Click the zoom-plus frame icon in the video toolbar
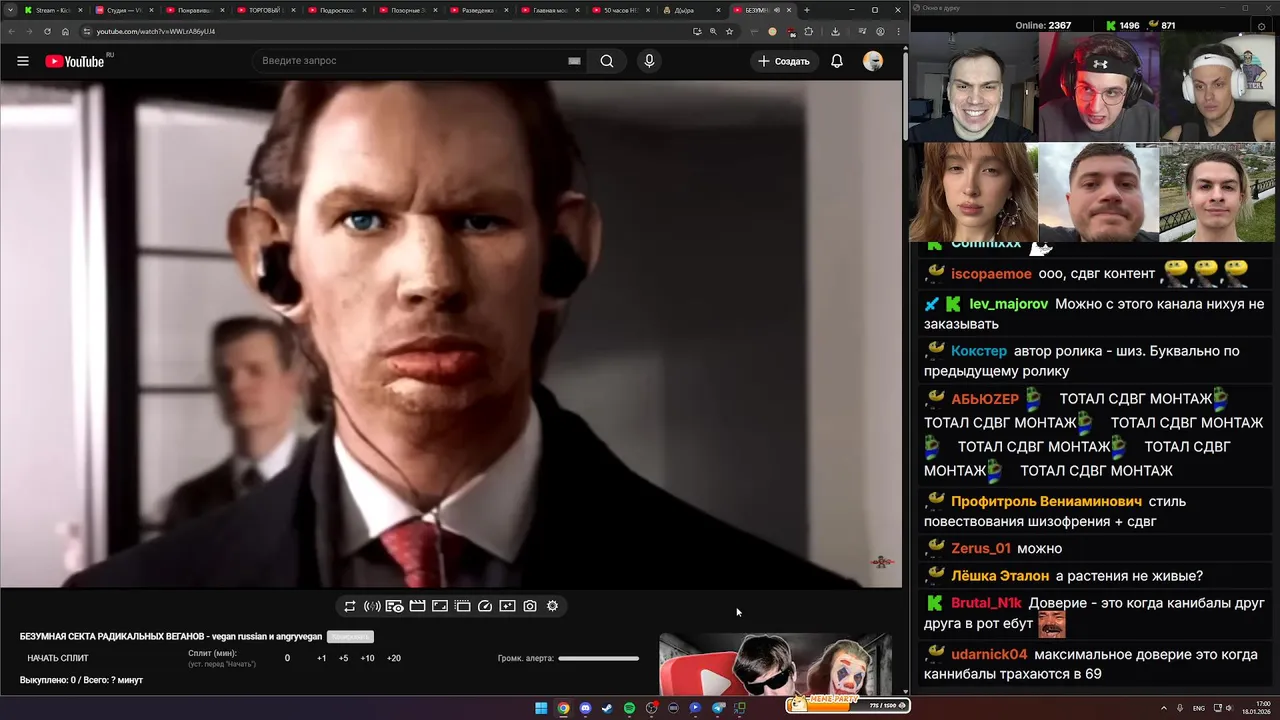 [x=507, y=606]
